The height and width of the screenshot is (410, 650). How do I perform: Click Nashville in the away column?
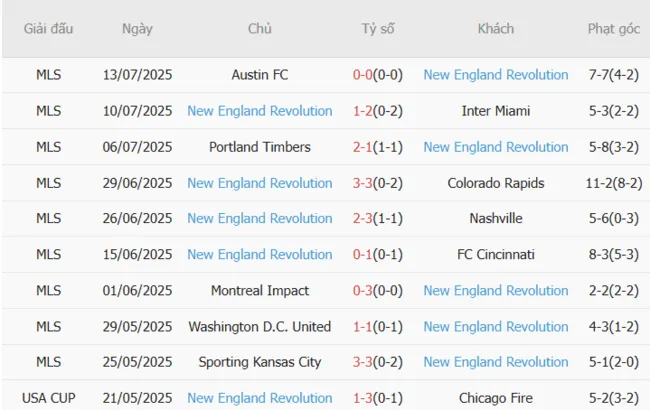tap(496, 218)
